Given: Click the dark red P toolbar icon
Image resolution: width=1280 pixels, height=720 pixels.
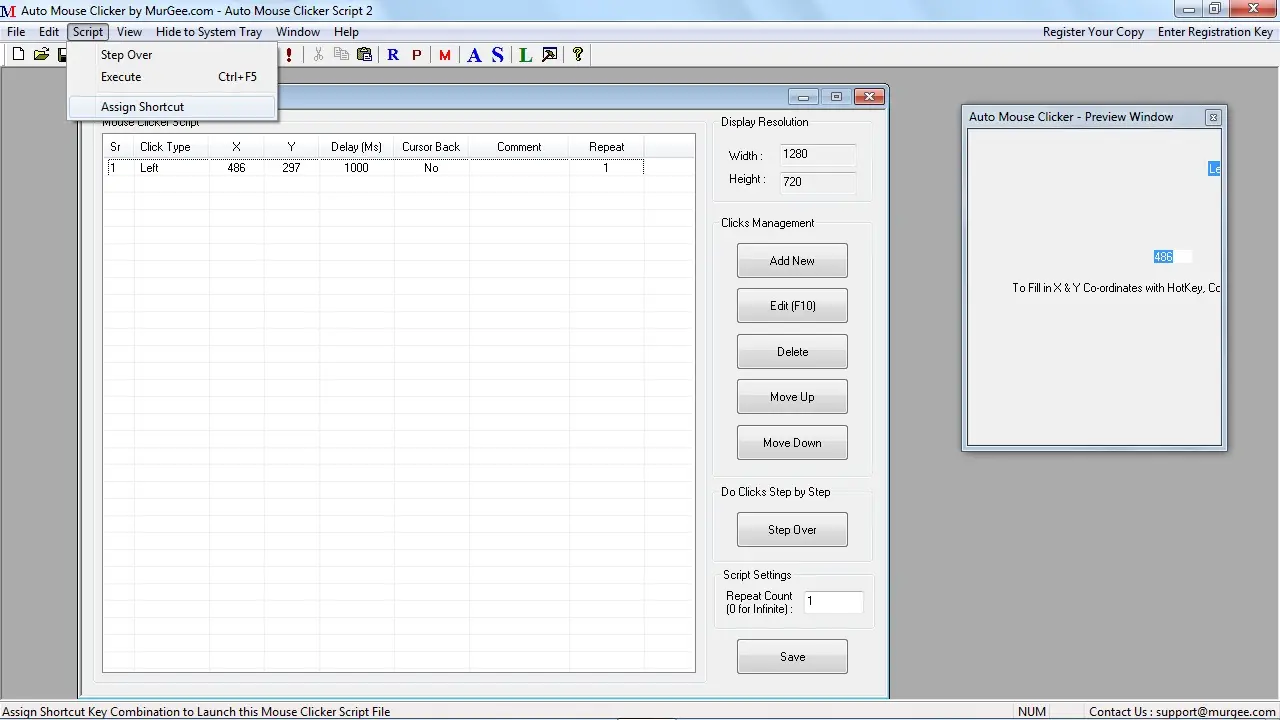Looking at the screenshot, I should [417, 55].
